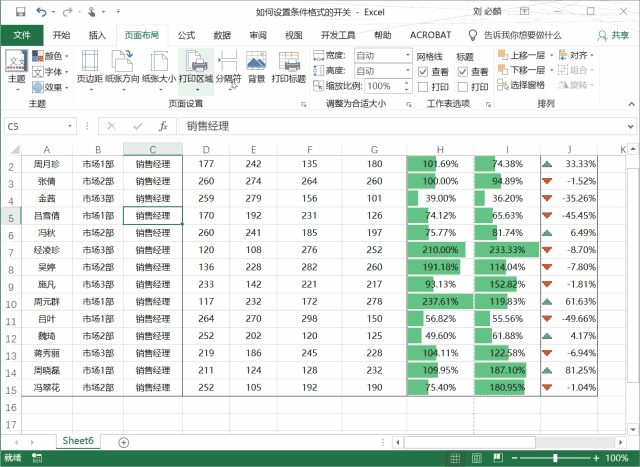Select row header 10
This screenshot has height=467, width=640.
pyautogui.click(x=11, y=304)
